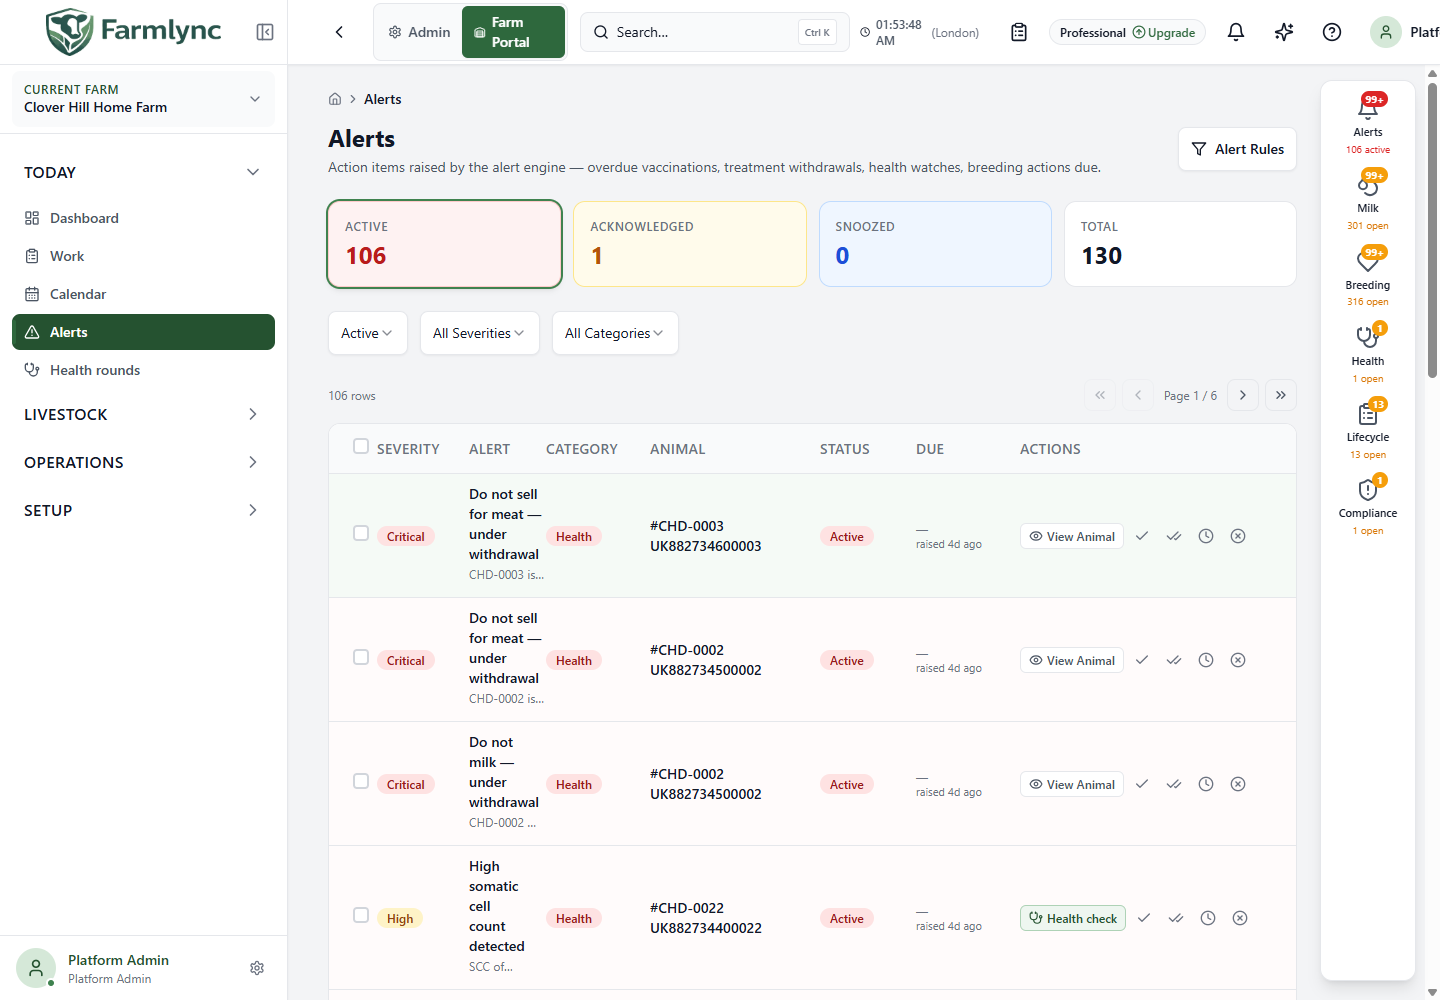Click View Animal for Do not milk row
1440x1000 pixels.
pyautogui.click(x=1072, y=784)
